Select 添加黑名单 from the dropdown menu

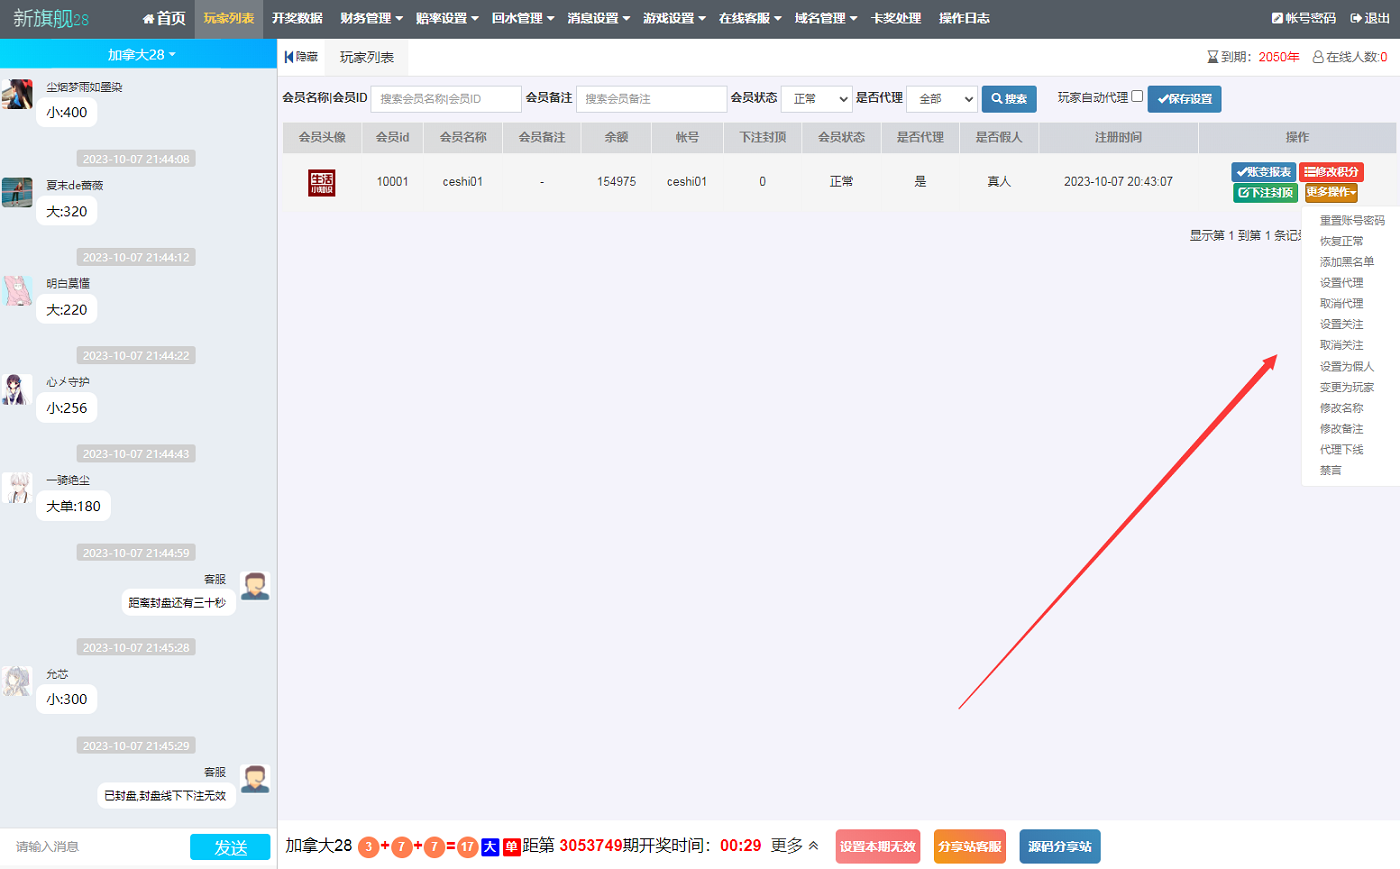(x=1346, y=262)
